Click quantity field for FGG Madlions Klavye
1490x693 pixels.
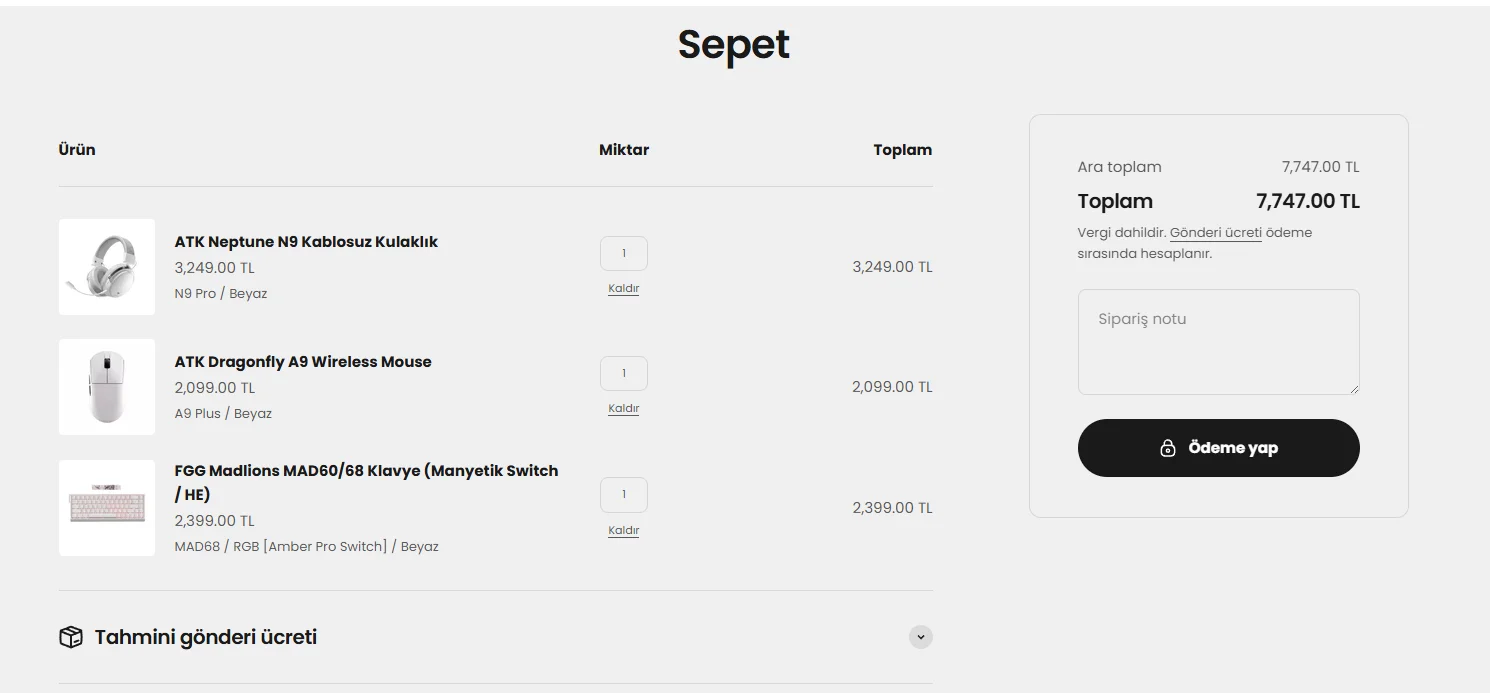coord(624,494)
